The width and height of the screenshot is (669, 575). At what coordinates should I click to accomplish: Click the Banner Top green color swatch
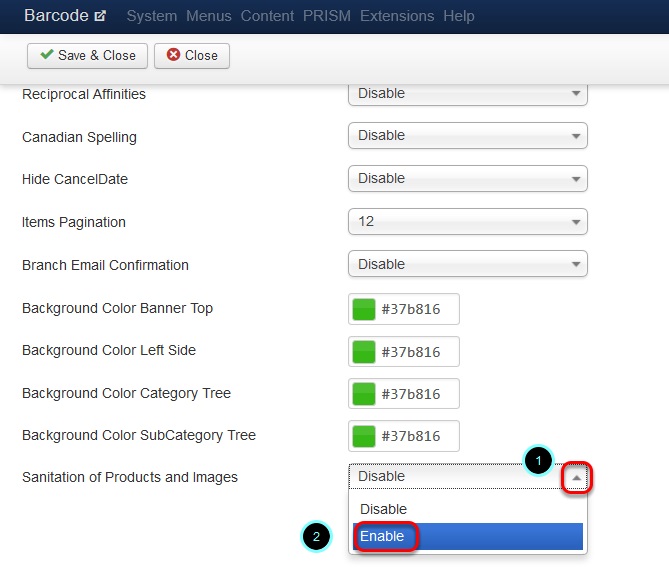click(x=364, y=309)
